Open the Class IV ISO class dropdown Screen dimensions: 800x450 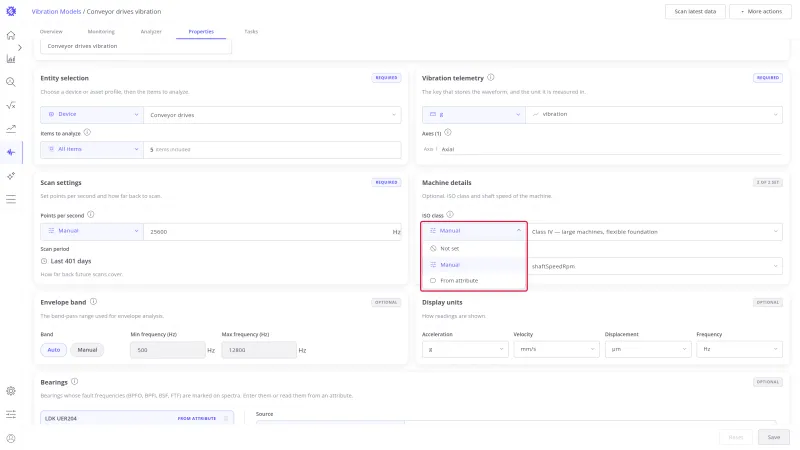[654, 232]
